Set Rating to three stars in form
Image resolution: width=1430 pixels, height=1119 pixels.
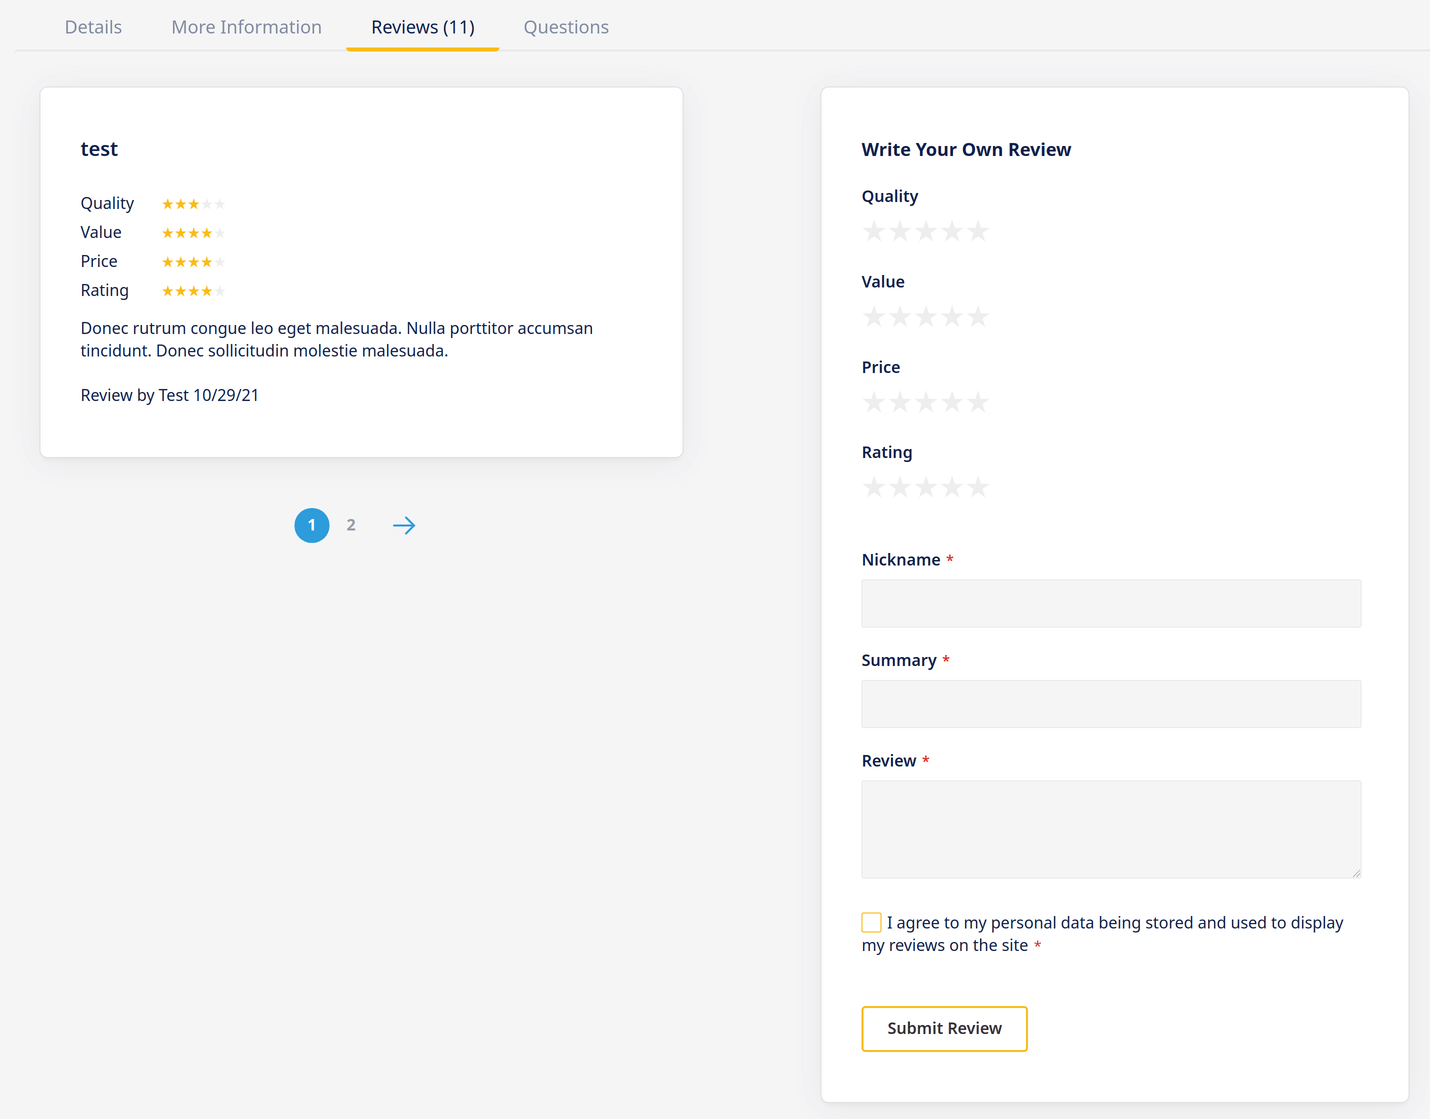click(926, 487)
